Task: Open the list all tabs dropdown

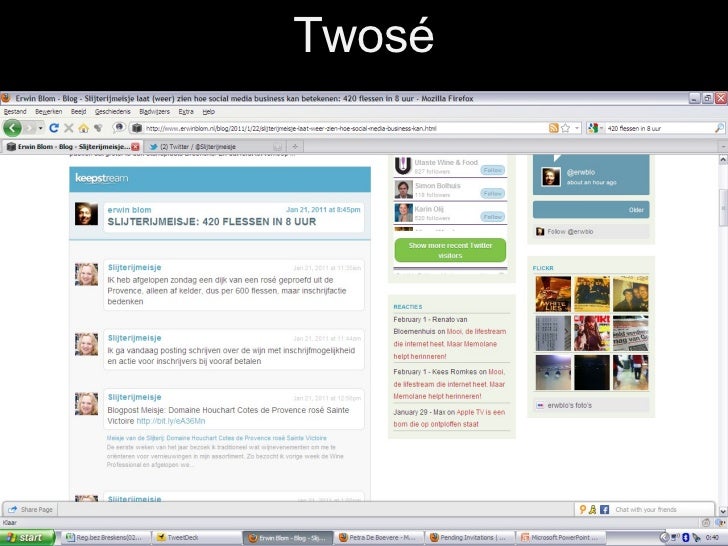Action: 723,147
